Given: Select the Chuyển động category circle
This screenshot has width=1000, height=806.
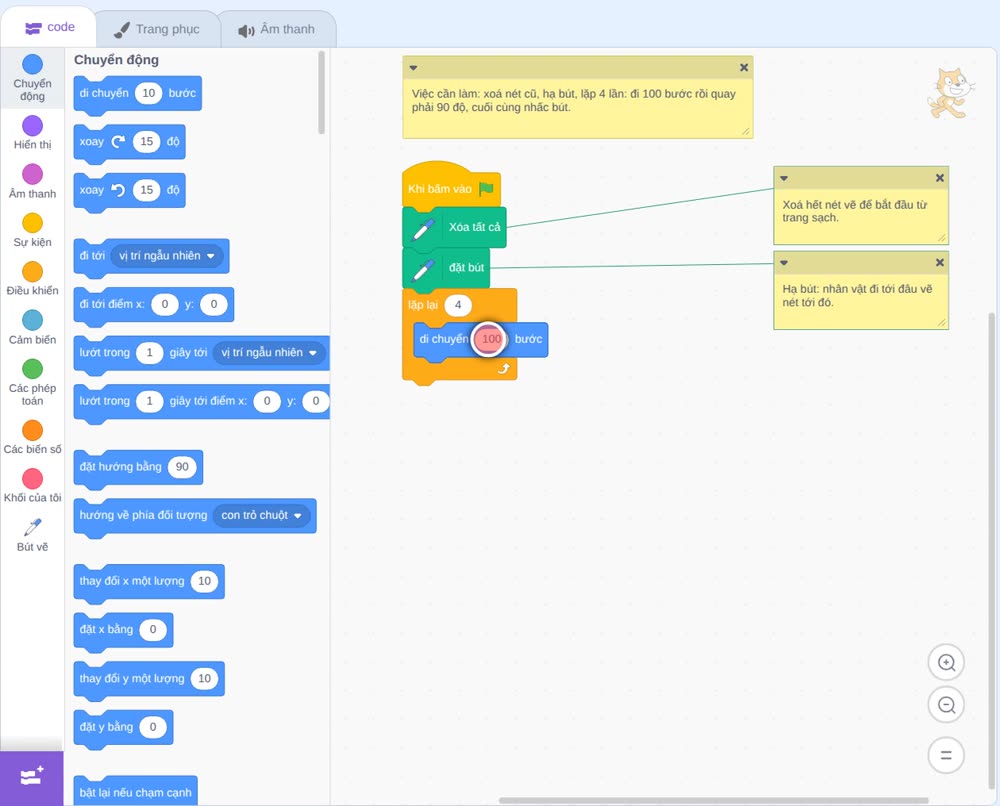Looking at the screenshot, I should pos(33,64).
